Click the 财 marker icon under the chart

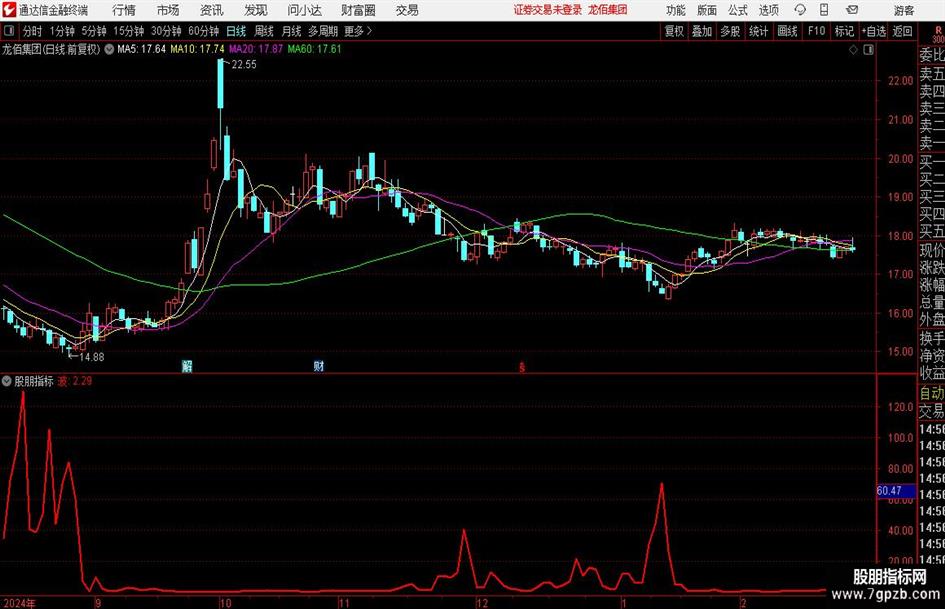(319, 366)
